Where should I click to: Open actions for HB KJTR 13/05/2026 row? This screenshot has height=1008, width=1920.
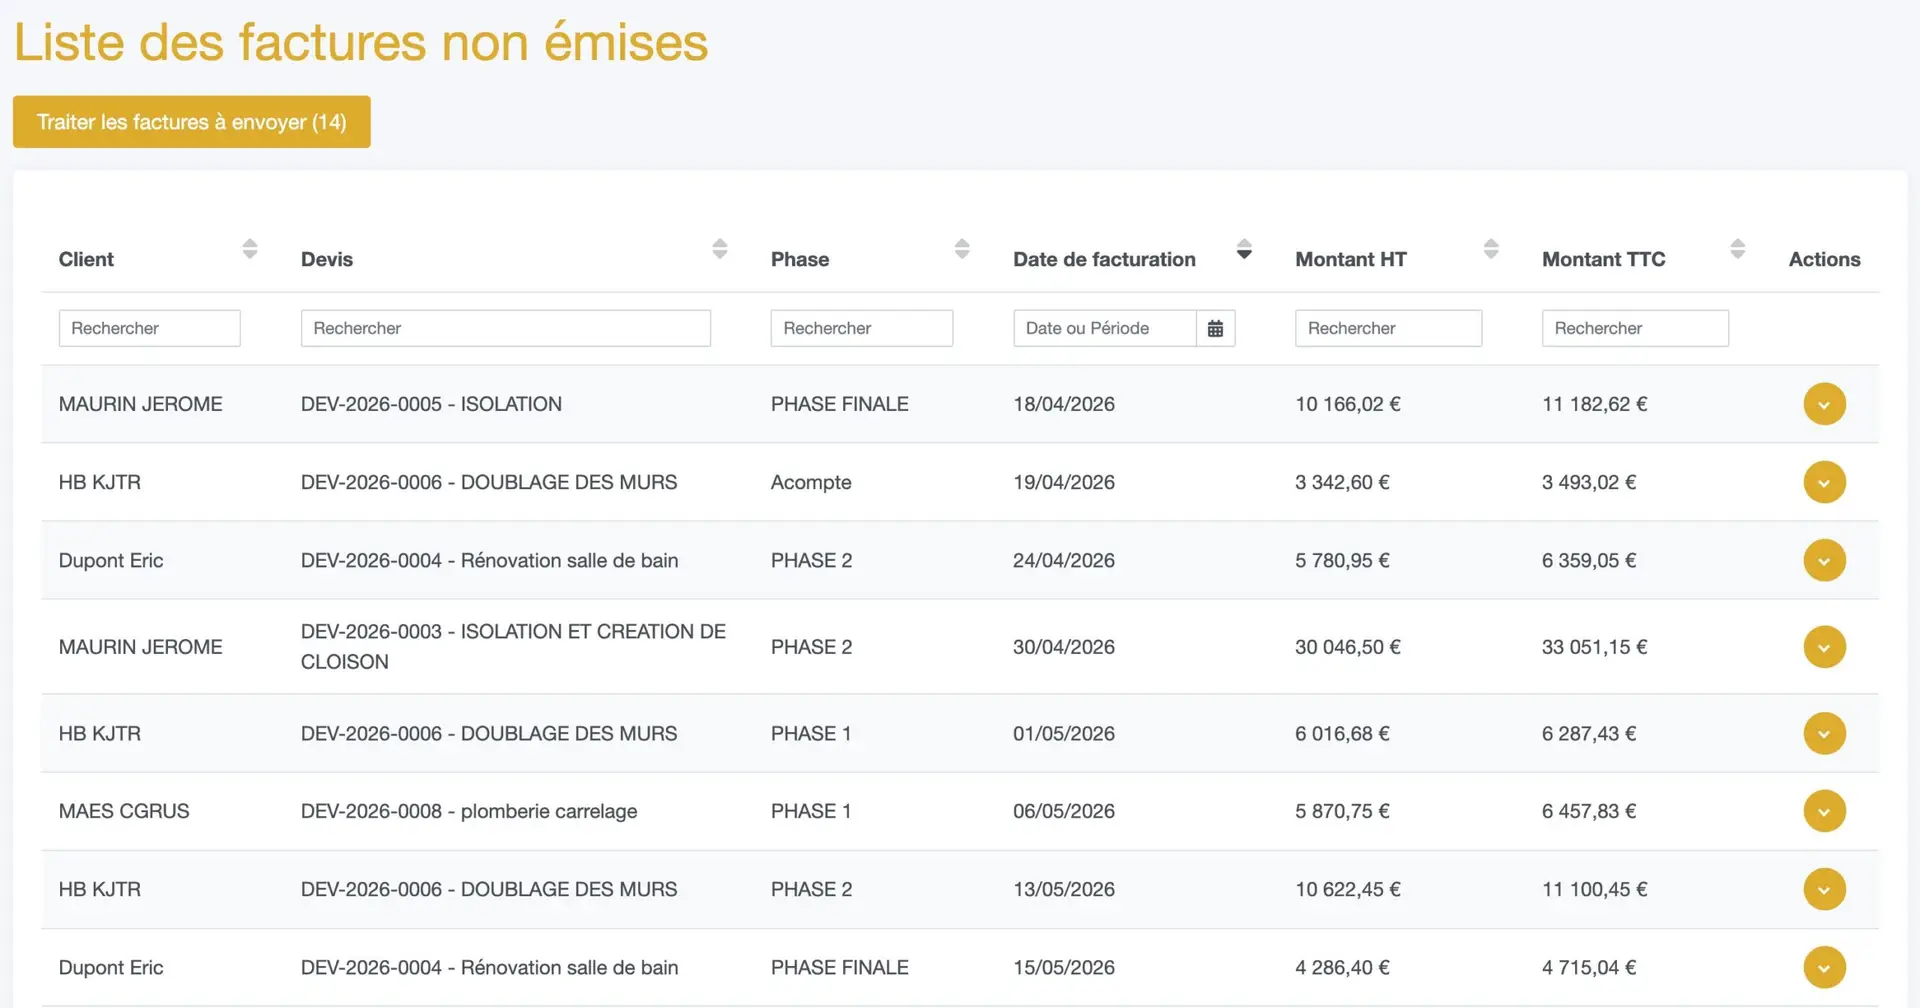click(x=1824, y=889)
